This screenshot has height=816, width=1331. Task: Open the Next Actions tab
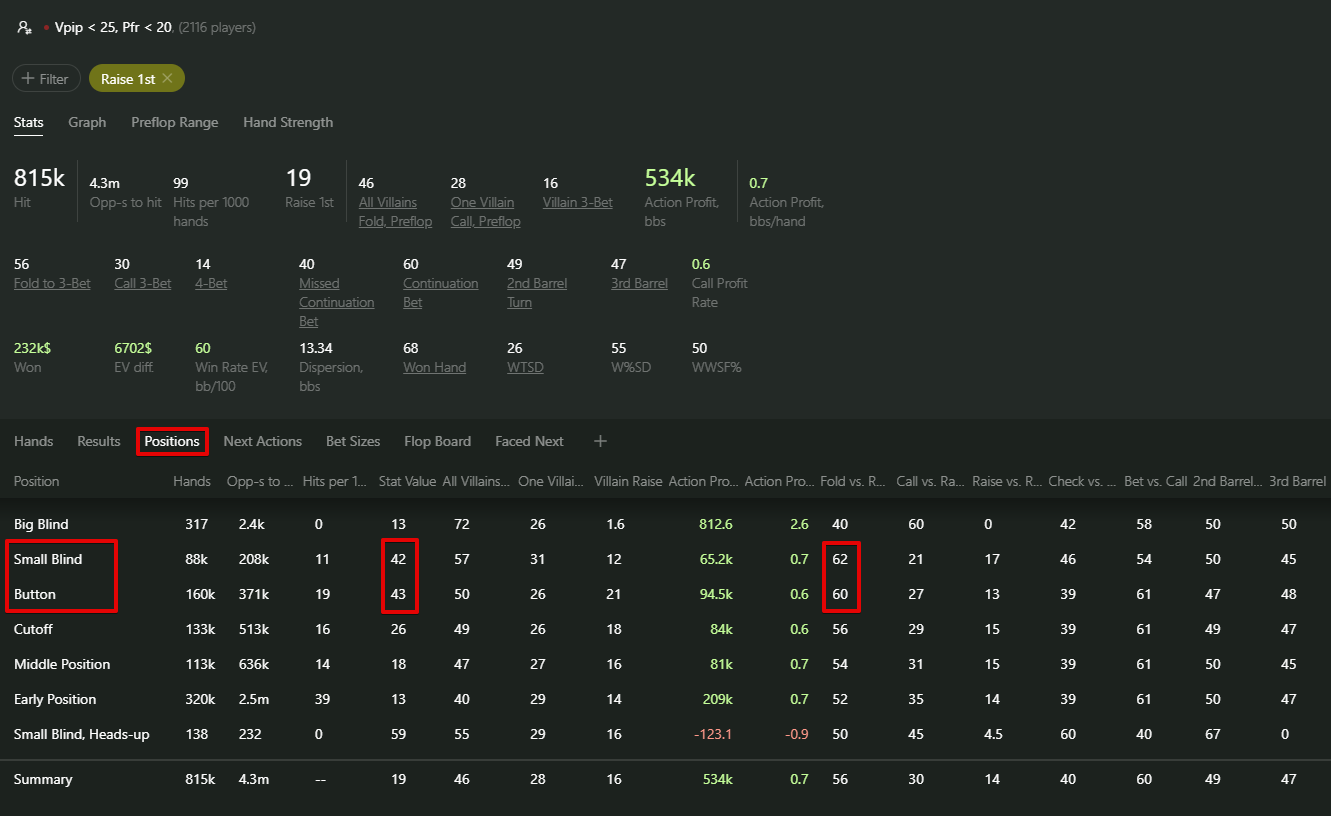tap(262, 441)
